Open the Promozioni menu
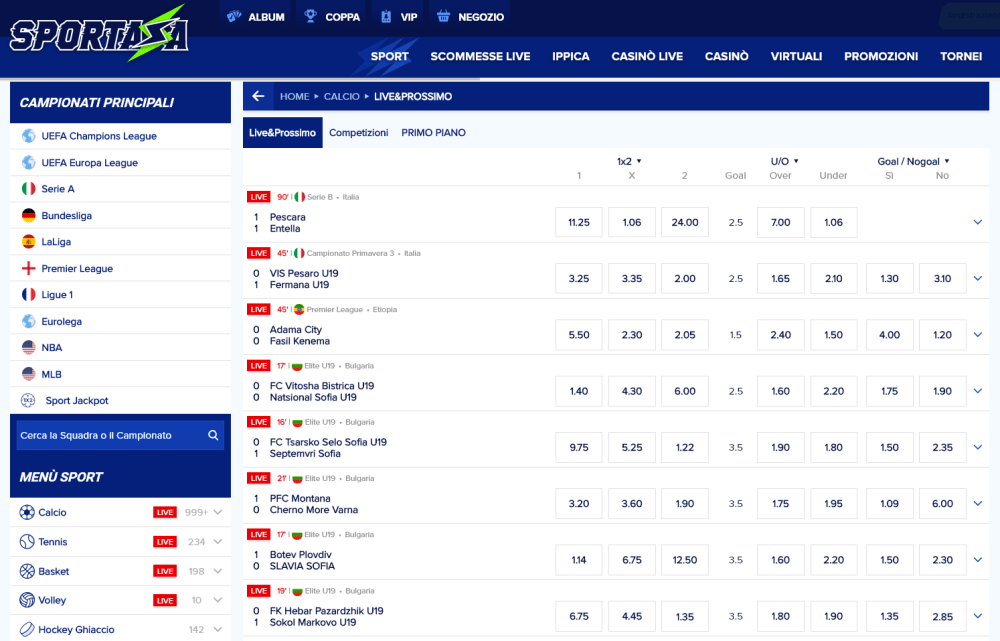Viewport: 1000px width, 641px height. tap(881, 56)
